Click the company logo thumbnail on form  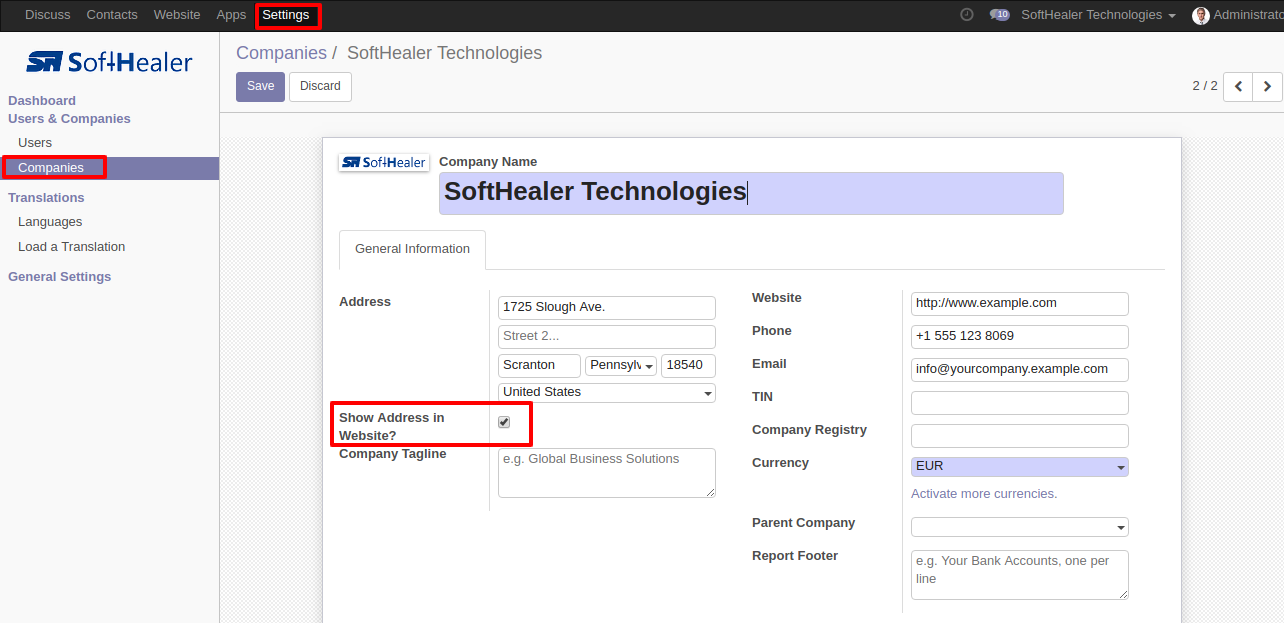point(383,162)
